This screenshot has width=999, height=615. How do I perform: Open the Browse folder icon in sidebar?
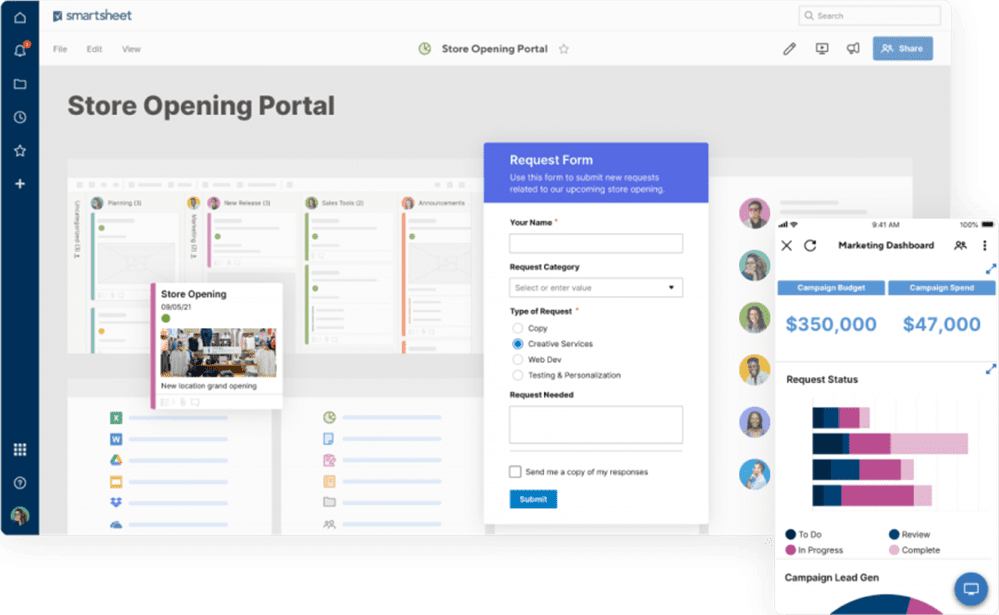pos(20,84)
